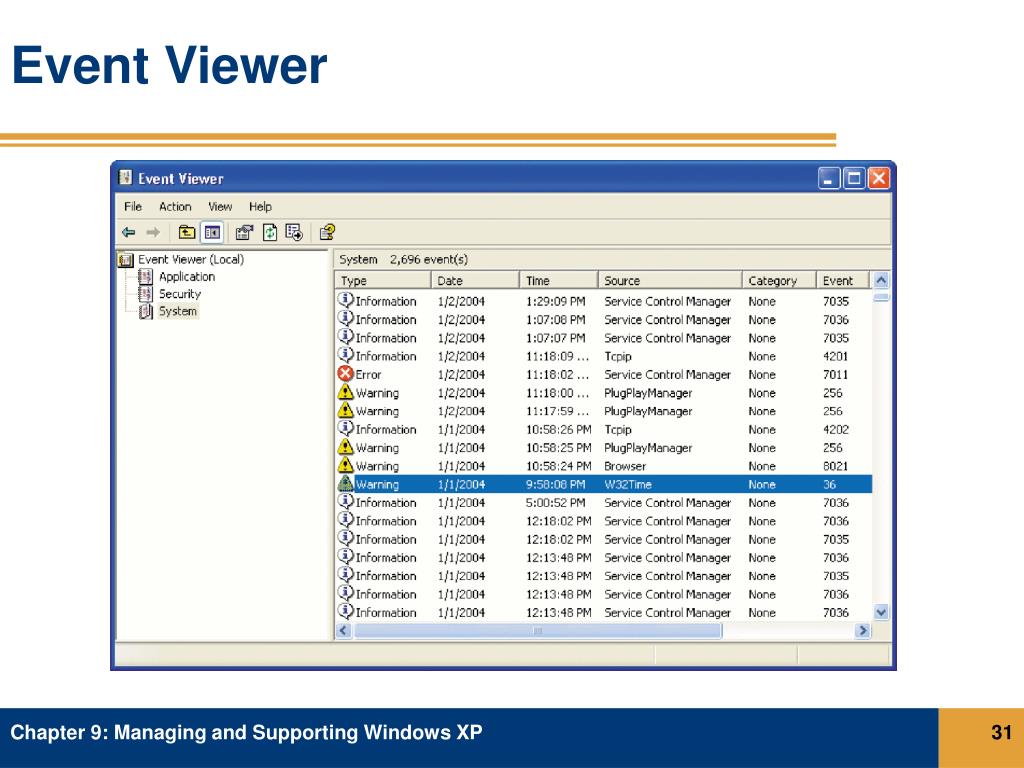Screen dimensions: 1024x768
Task: Select the Security log in tree
Action: (x=180, y=294)
